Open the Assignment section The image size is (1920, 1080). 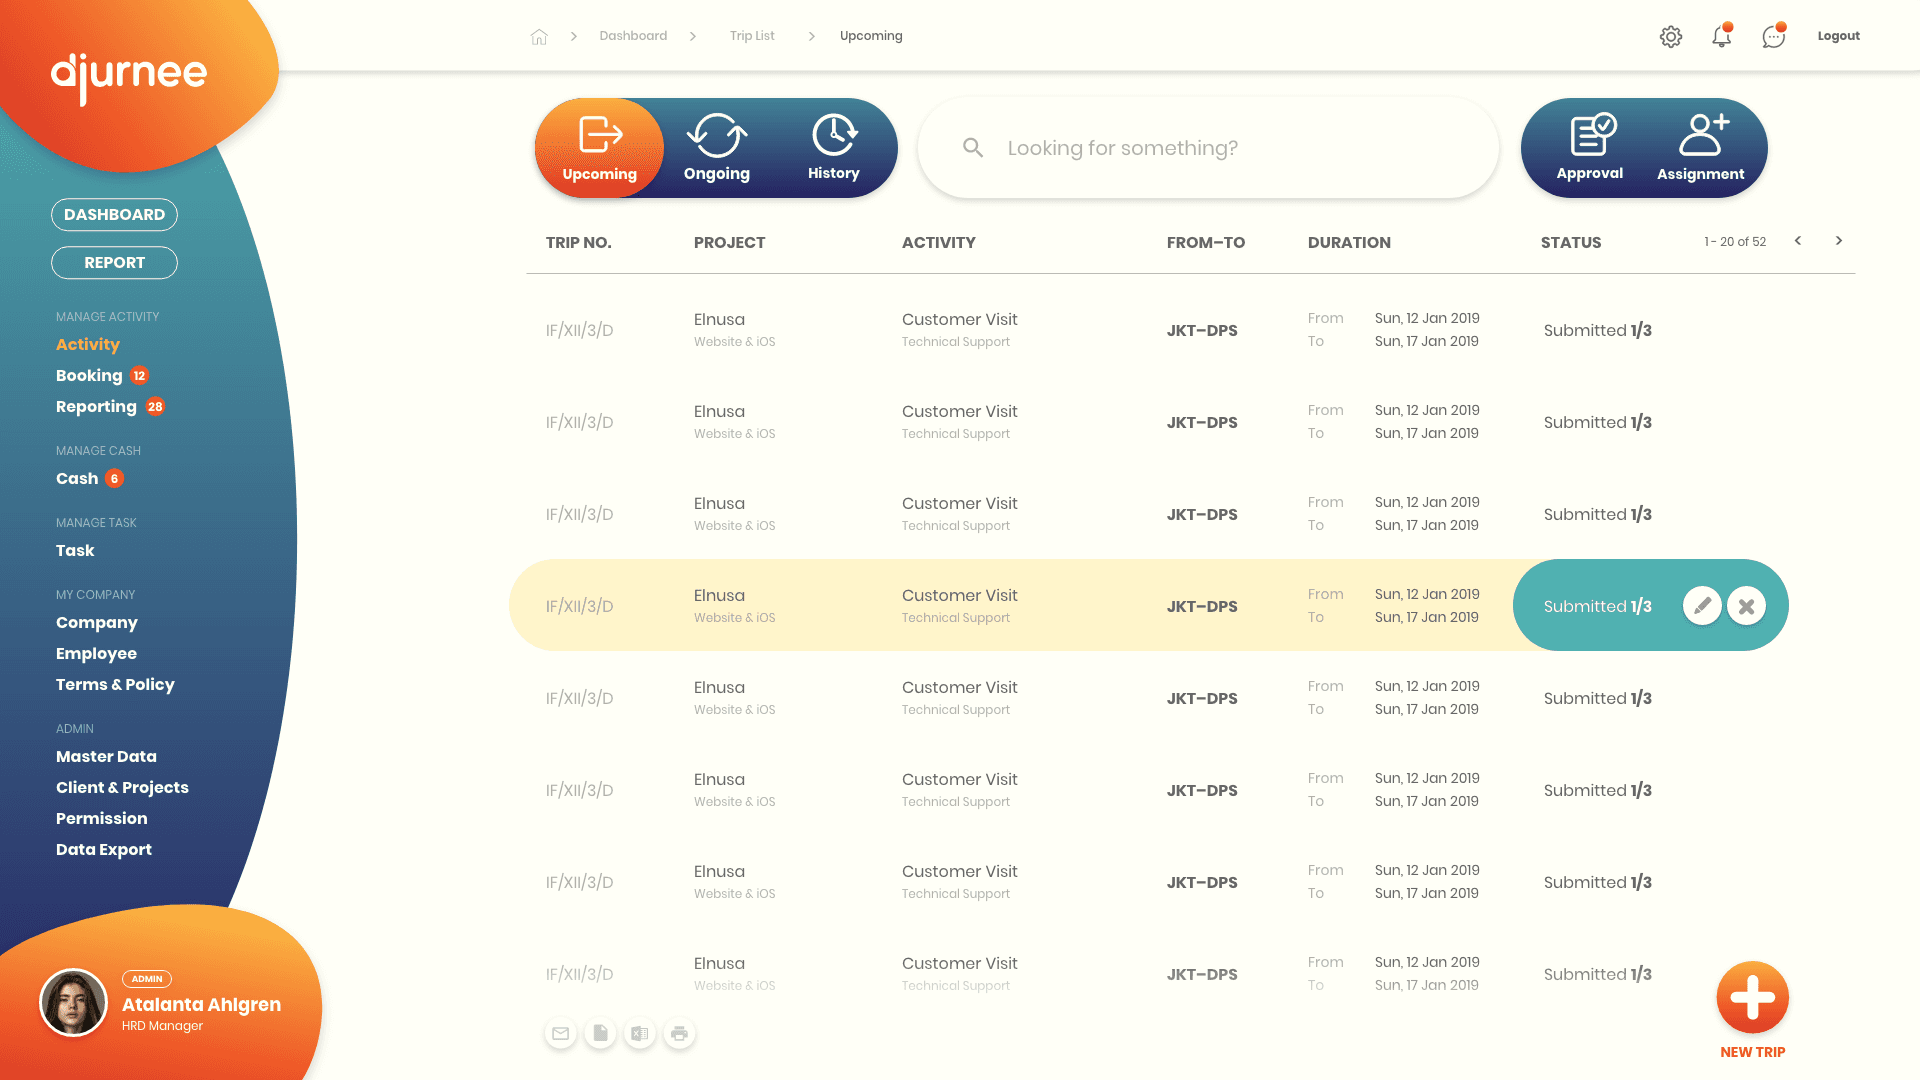click(1700, 148)
